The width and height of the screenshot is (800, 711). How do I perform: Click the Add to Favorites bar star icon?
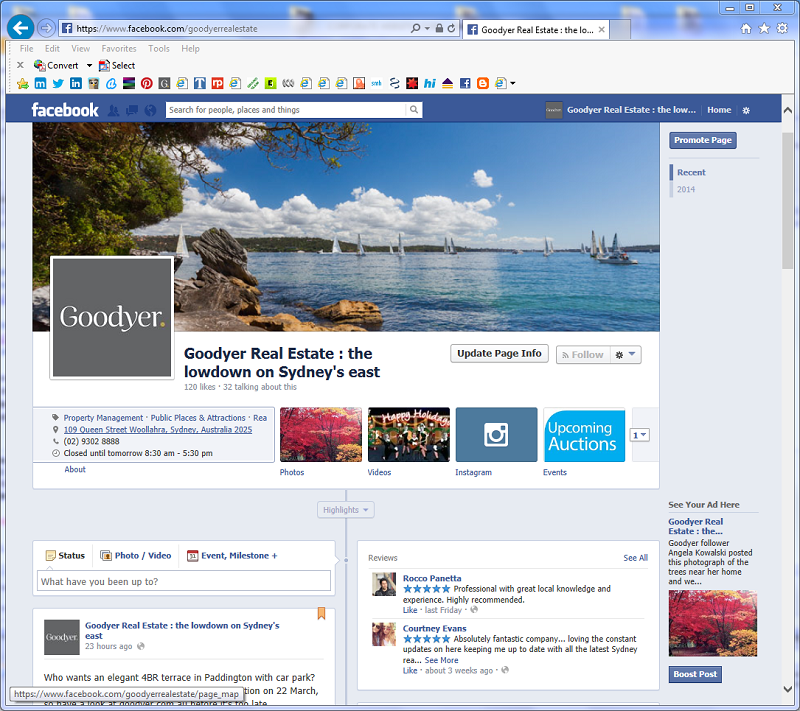[x=23, y=83]
